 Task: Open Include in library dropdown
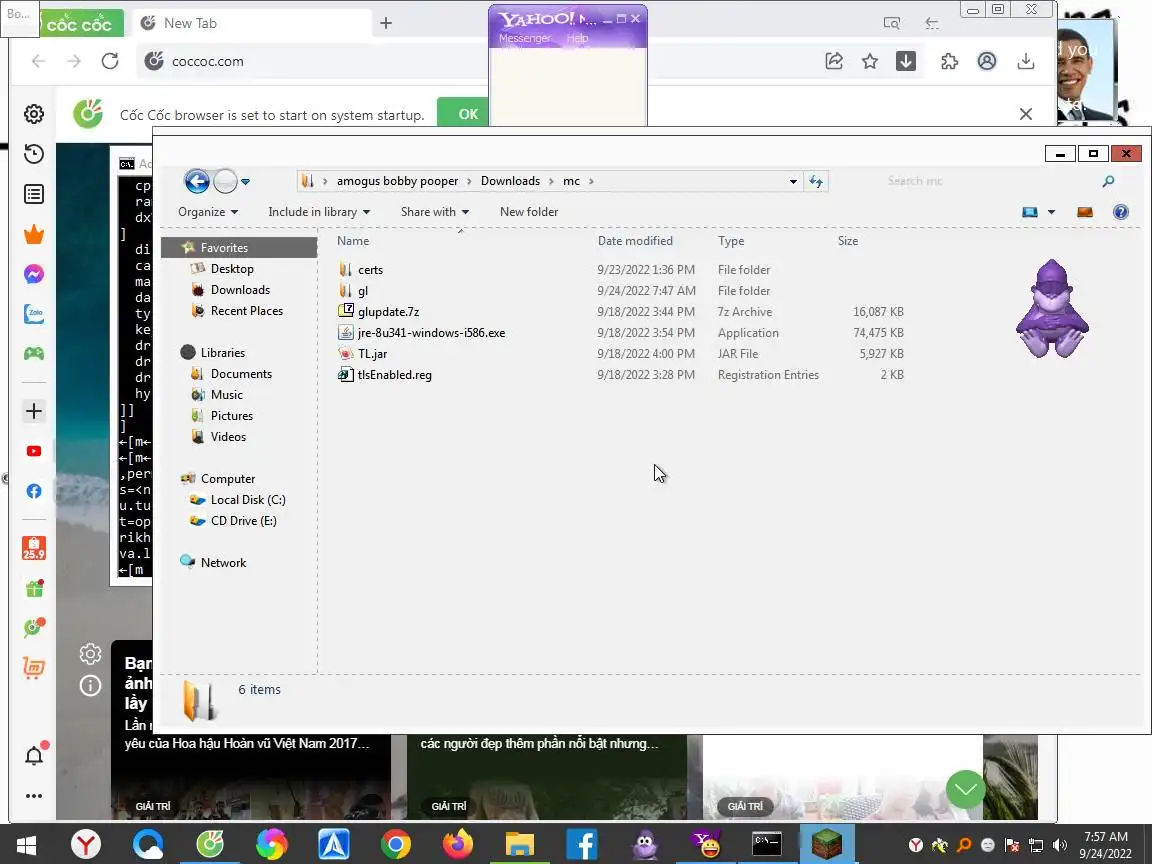tap(319, 212)
